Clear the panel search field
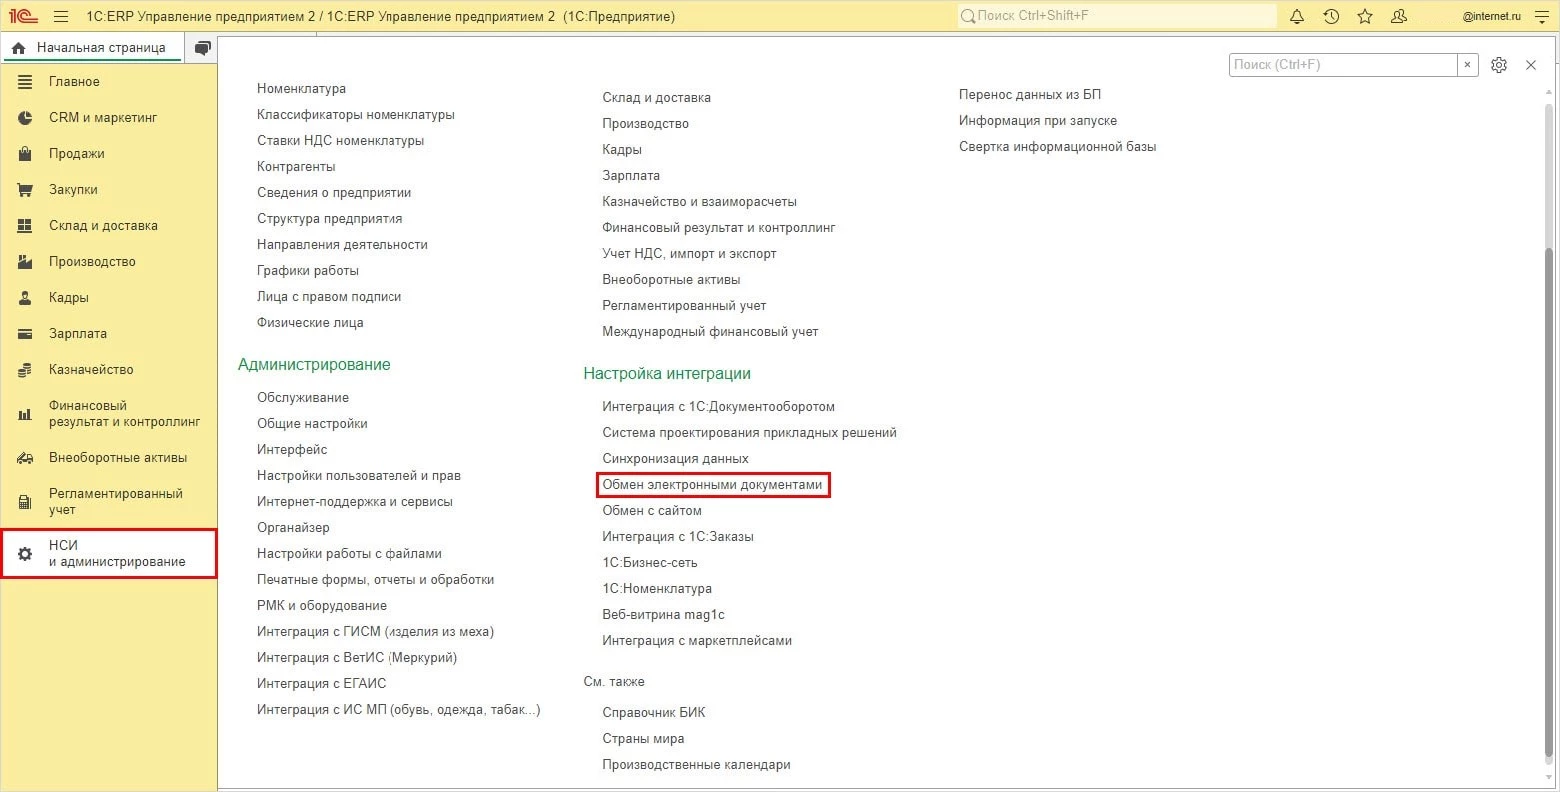The image size is (1560, 792). tap(1467, 64)
